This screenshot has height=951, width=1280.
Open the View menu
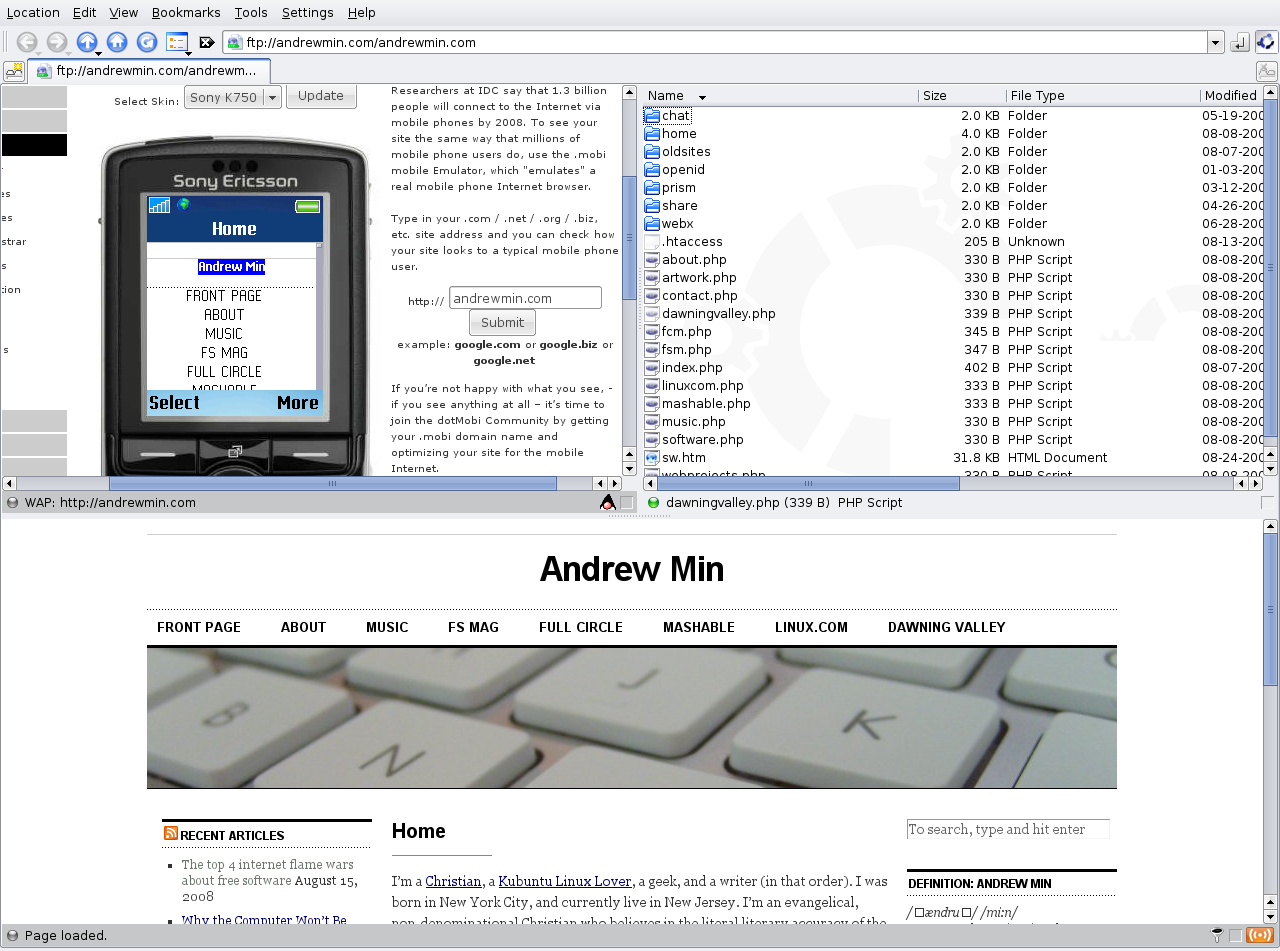click(124, 13)
